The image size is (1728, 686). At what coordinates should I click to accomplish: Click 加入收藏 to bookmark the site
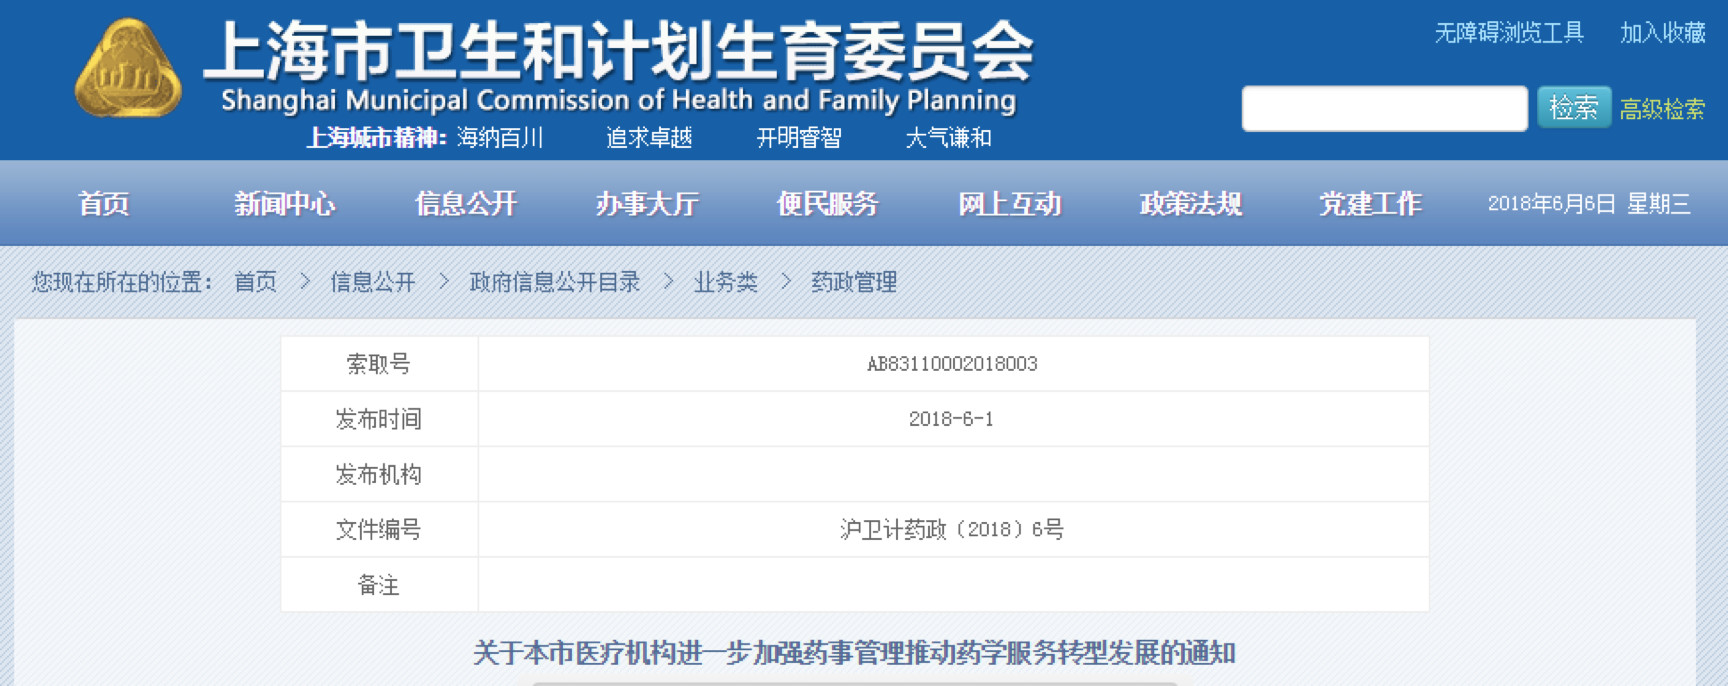click(x=1662, y=33)
